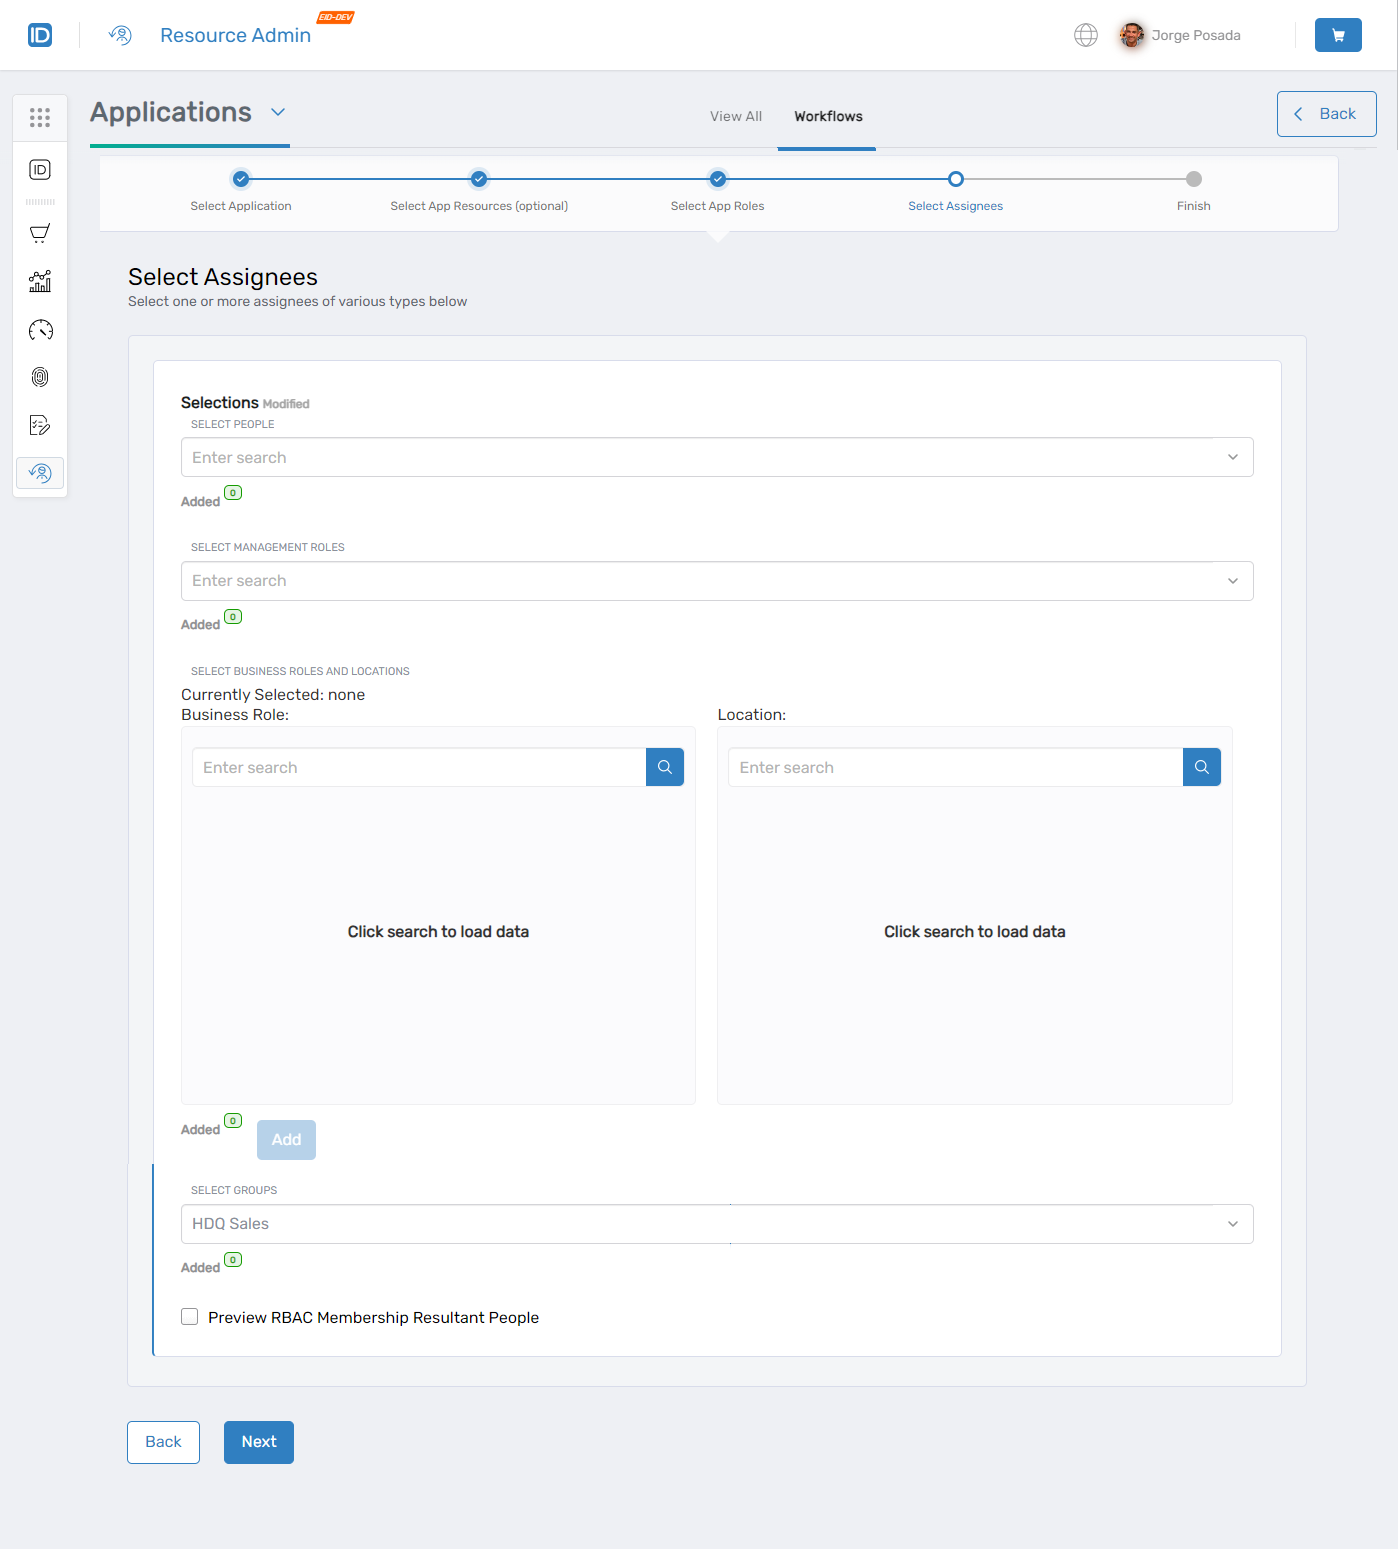
Task: Click the Business Role search magnifier
Action: (x=664, y=767)
